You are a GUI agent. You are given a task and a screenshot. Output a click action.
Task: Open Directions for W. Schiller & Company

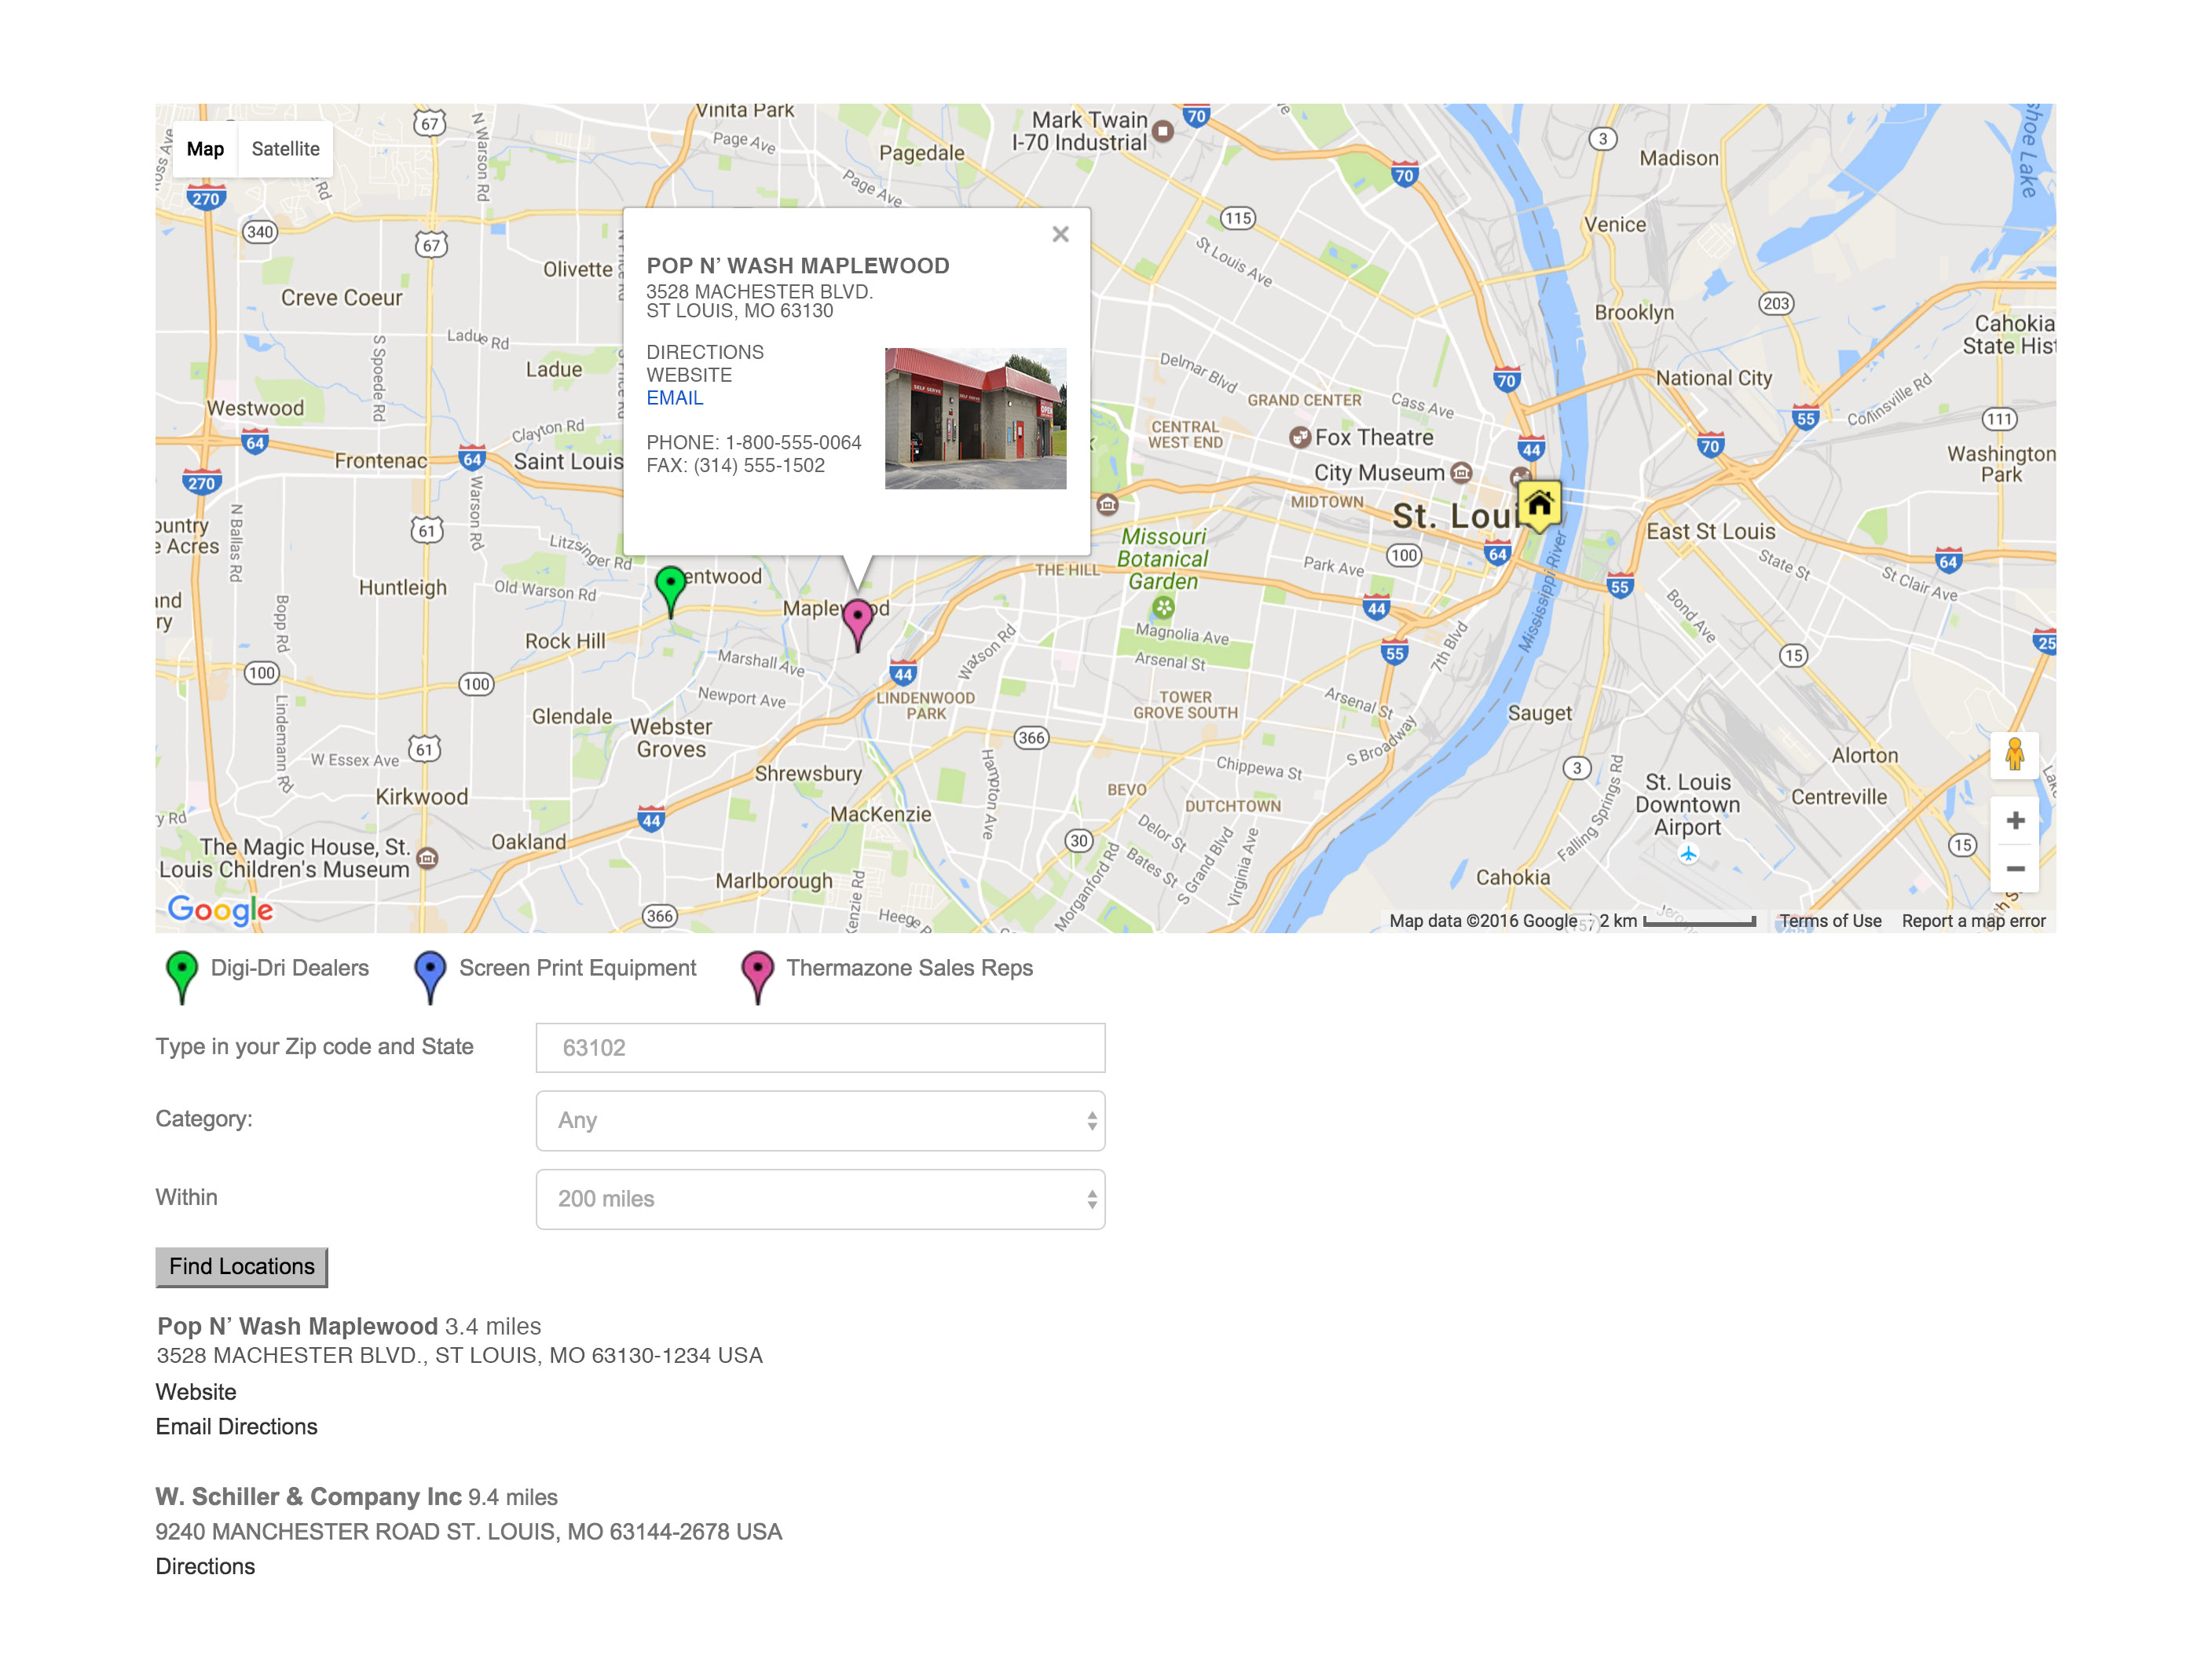pos(205,1567)
